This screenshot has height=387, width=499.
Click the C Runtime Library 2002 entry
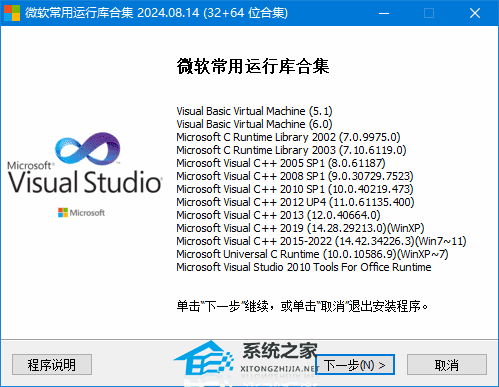[x=288, y=137]
